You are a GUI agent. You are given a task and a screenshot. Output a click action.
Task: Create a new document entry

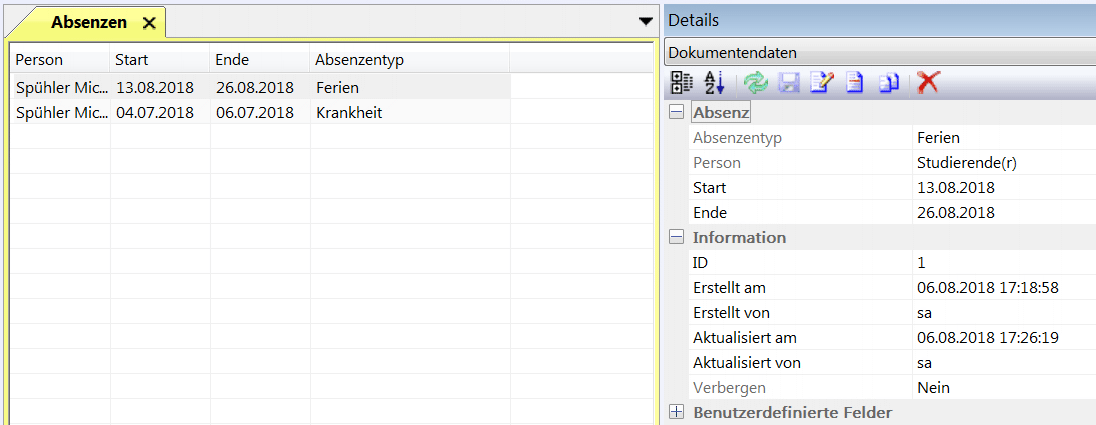pyautogui.click(x=854, y=84)
